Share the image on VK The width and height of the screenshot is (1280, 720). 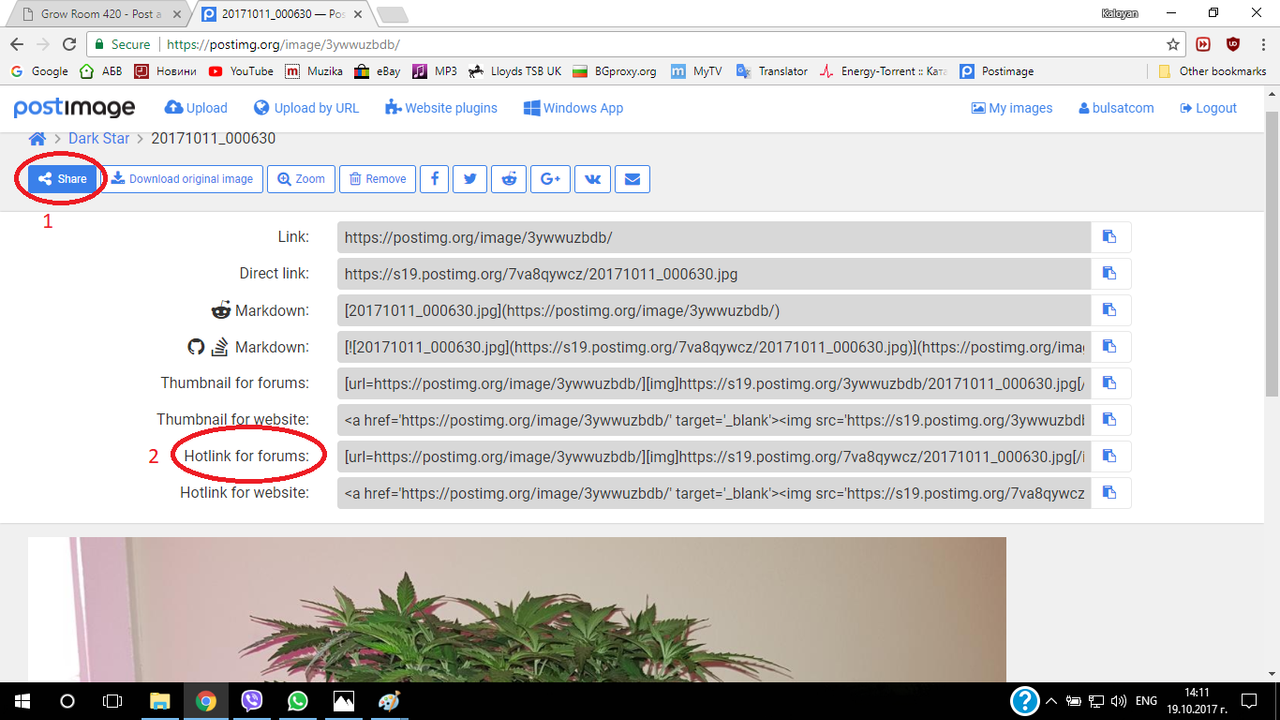pos(592,179)
